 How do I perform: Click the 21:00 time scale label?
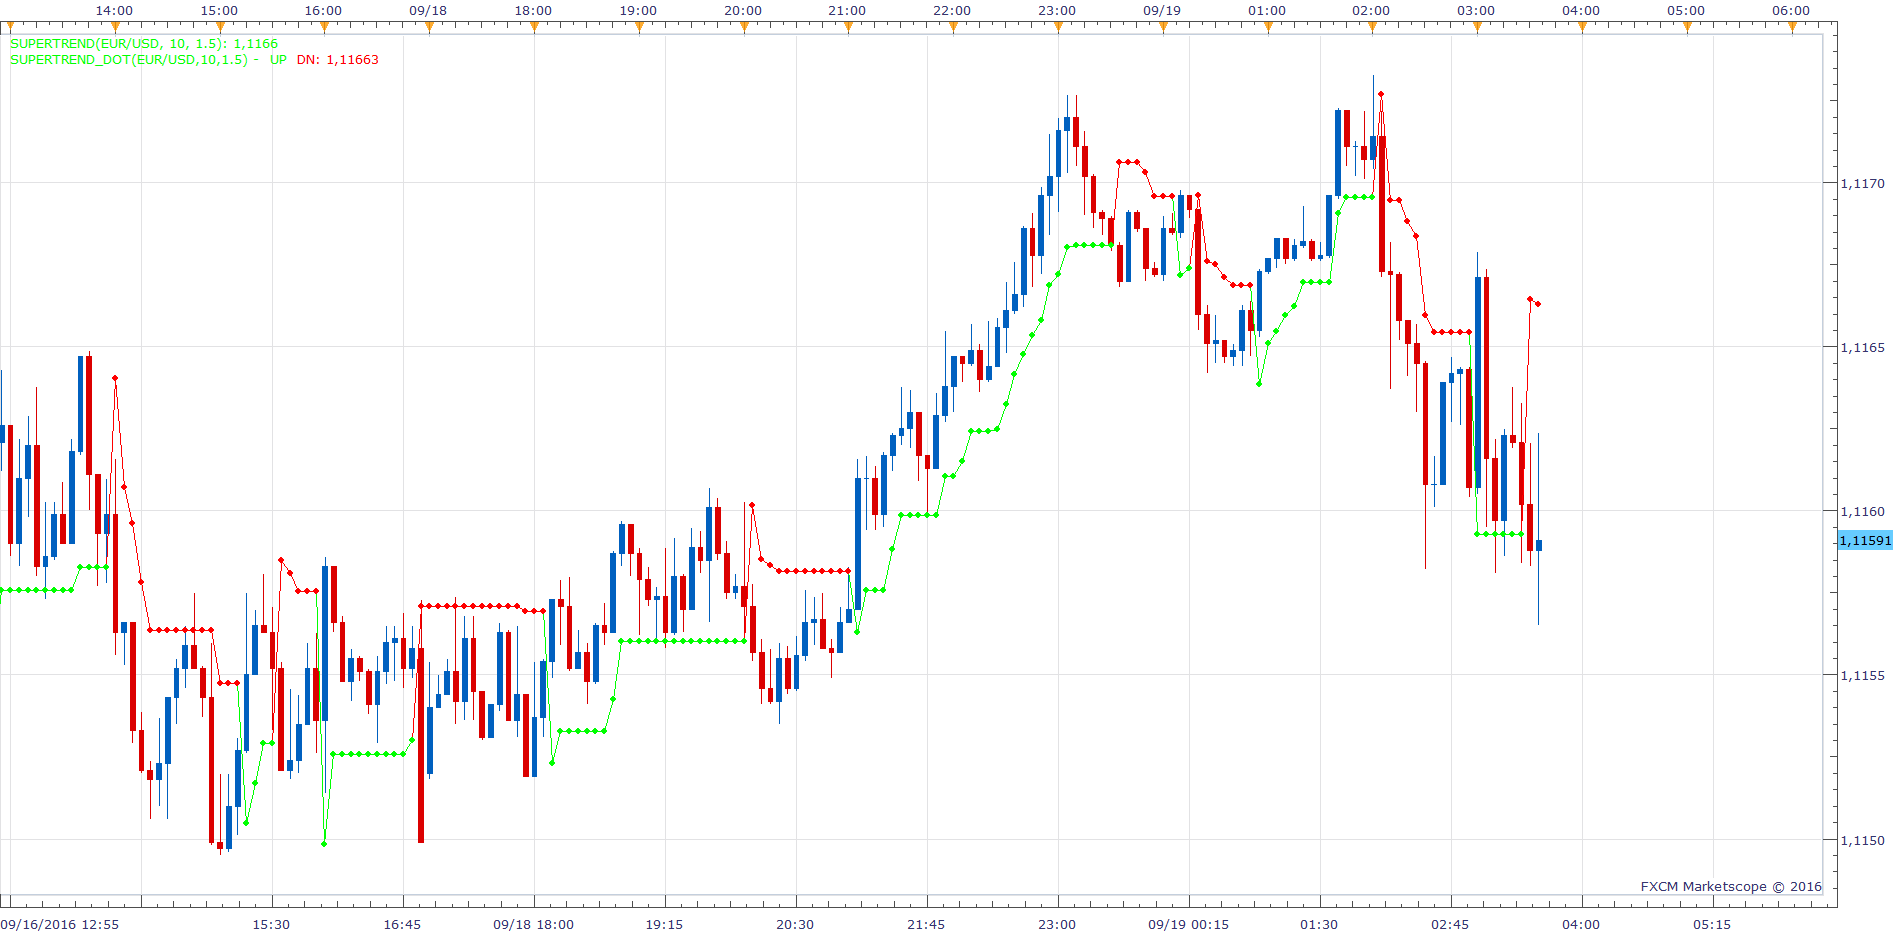coord(847,11)
